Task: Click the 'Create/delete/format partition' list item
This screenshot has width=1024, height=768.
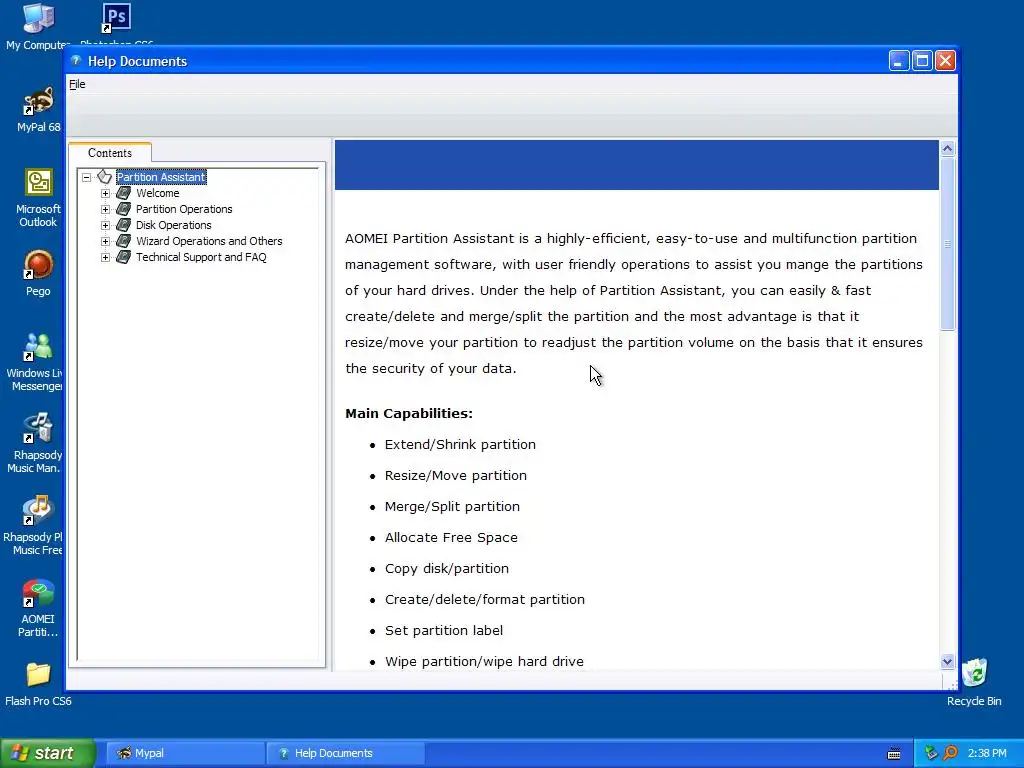Action: (x=485, y=600)
